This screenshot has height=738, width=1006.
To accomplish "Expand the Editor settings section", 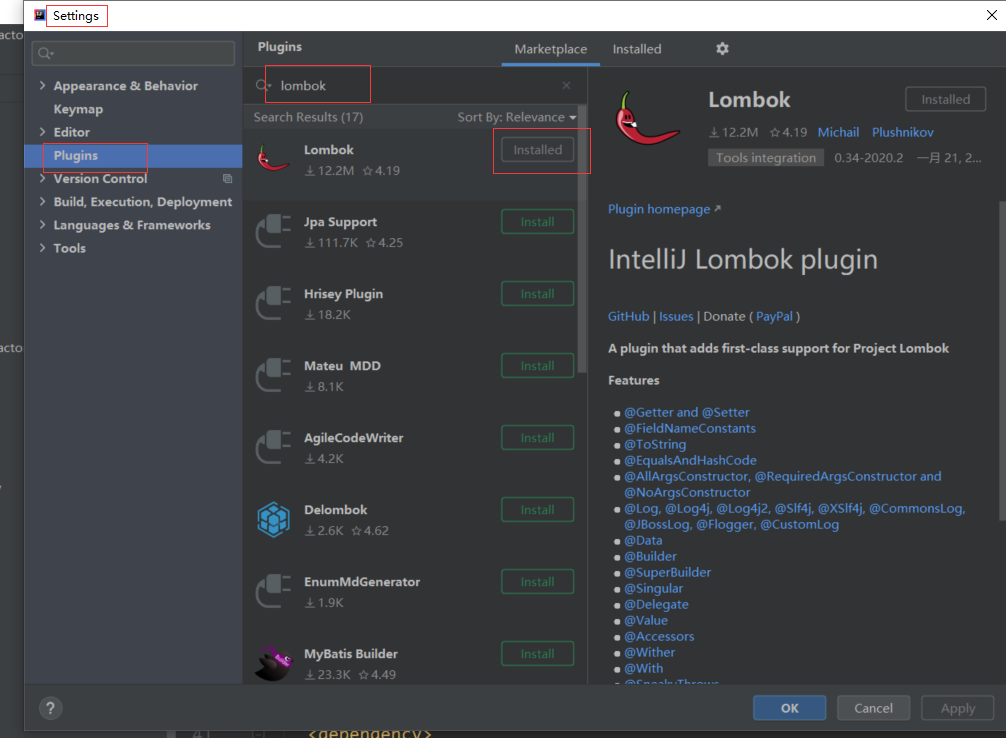I will pyautogui.click(x=42, y=132).
